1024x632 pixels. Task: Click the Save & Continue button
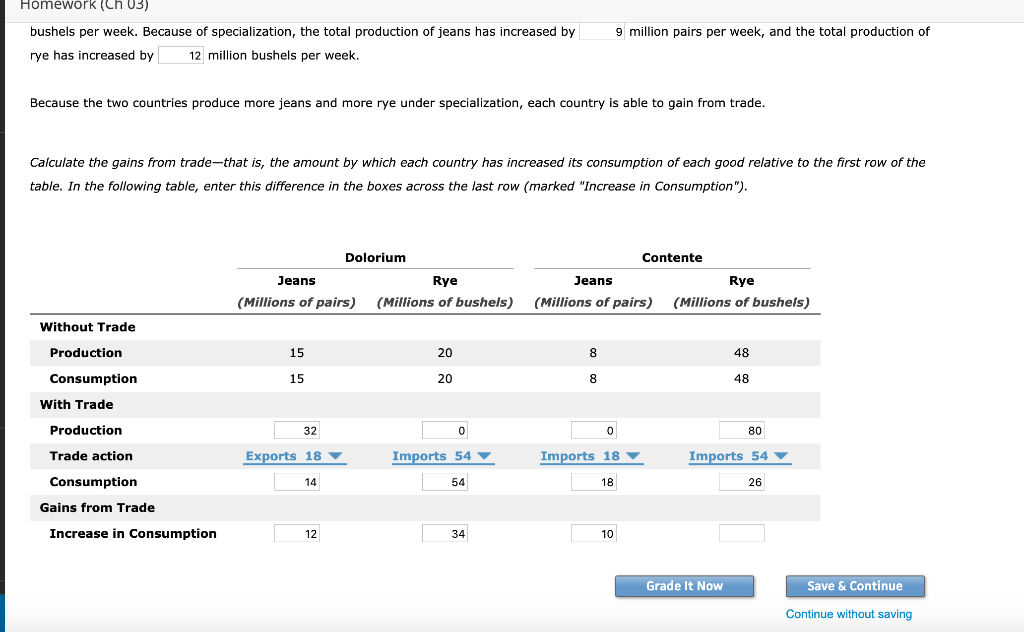pos(855,586)
